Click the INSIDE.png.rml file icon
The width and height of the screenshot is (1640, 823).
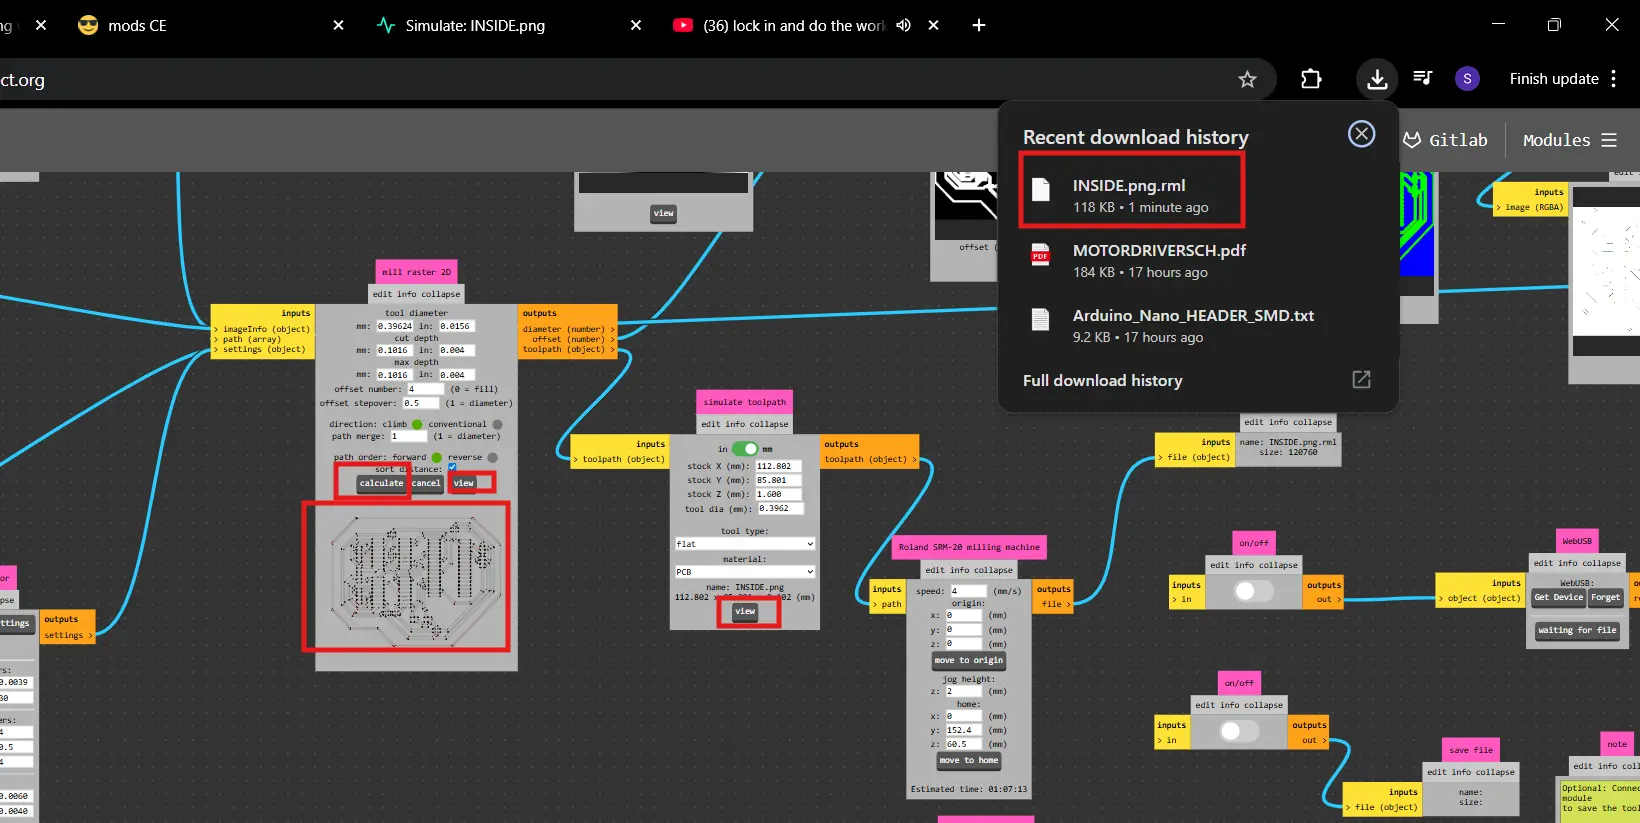click(x=1041, y=190)
